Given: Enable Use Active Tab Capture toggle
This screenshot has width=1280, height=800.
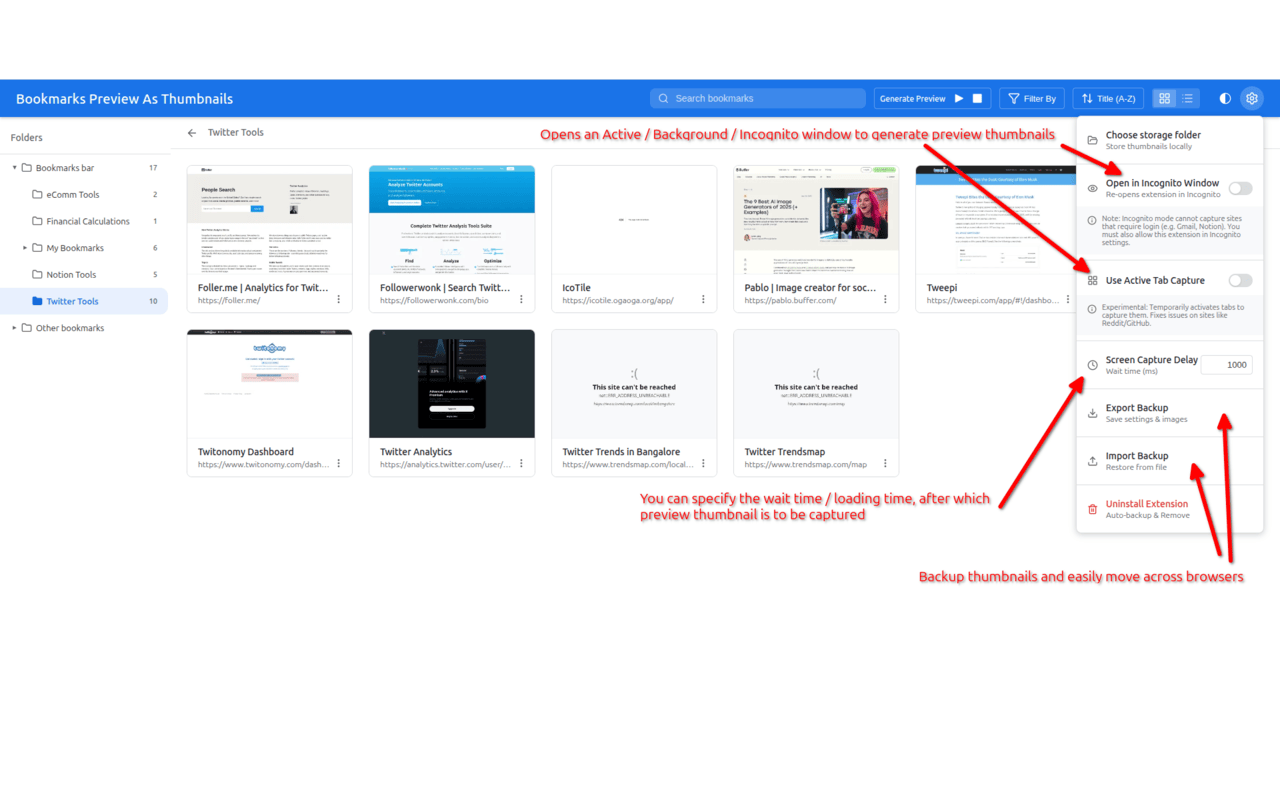Looking at the screenshot, I should [x=1240, y=281].
